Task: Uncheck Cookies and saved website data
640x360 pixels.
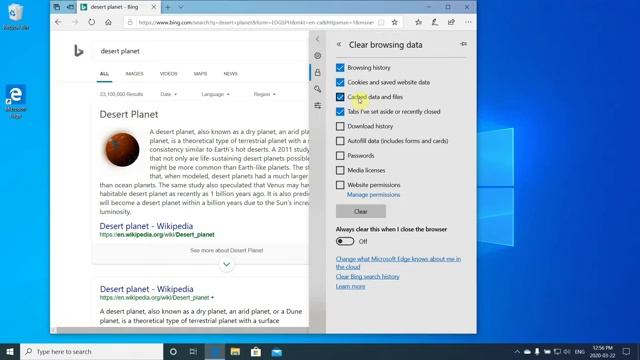Action: pyautogui.click(x=340, y=82)
